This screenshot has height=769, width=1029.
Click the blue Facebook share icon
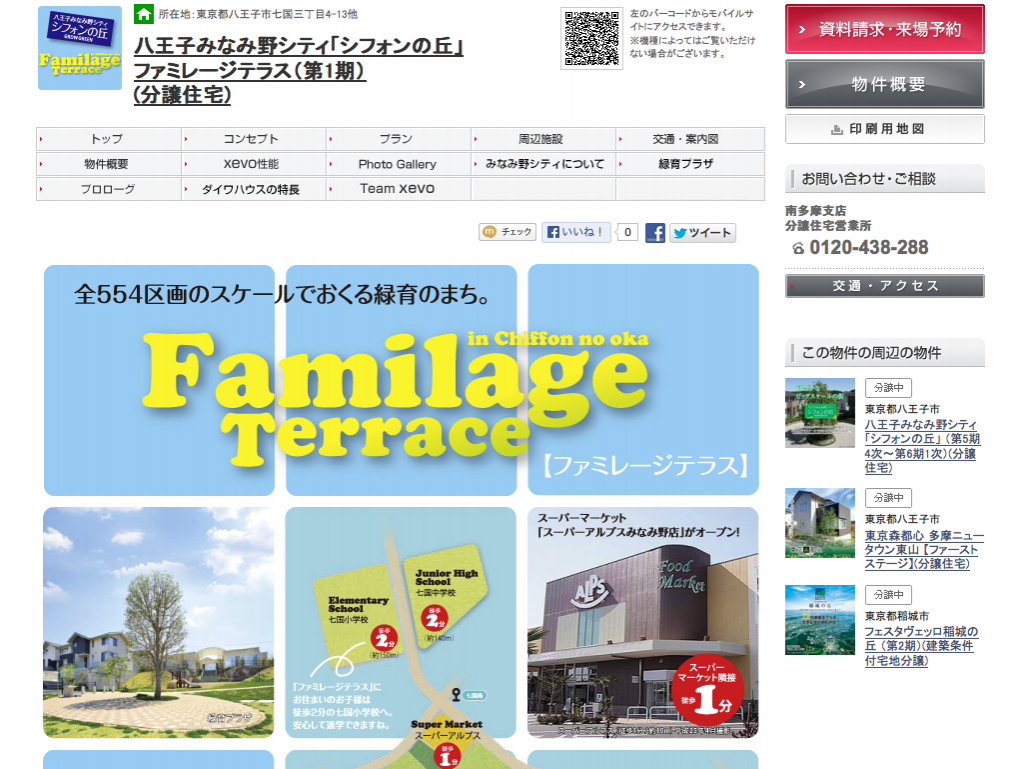[x=655, y=233]
